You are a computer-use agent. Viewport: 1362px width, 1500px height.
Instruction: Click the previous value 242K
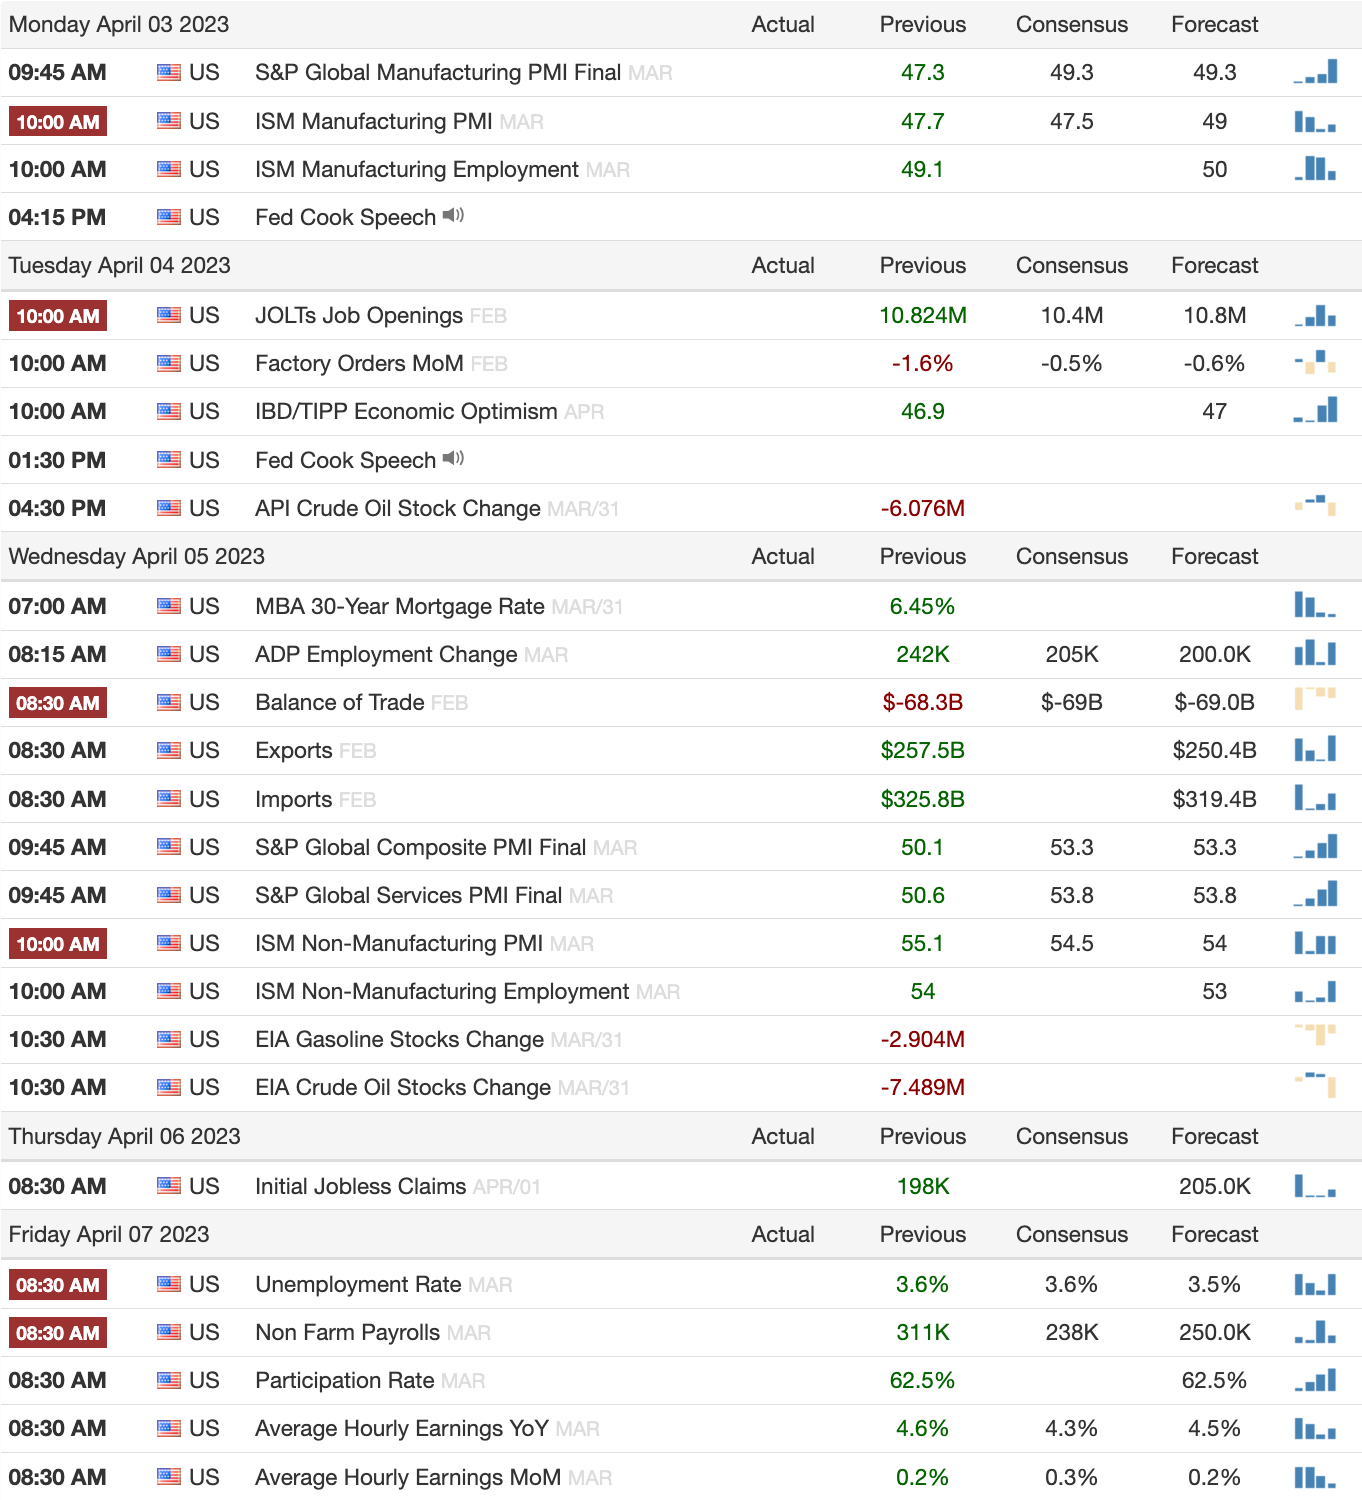(x=923, y=654)
